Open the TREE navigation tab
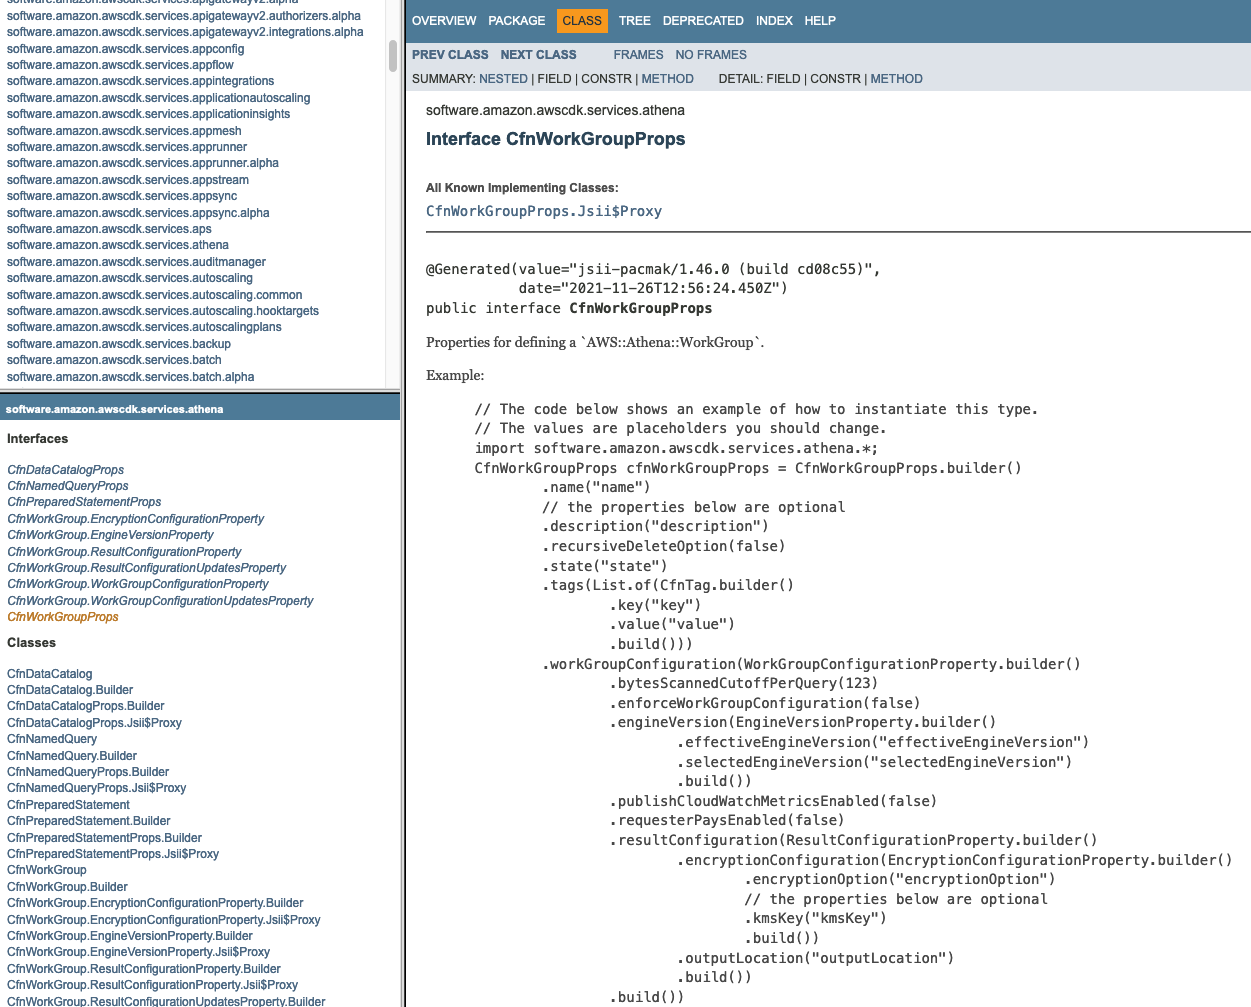1251x1007 pixels. pyautogui.click(x=634, y=20)
